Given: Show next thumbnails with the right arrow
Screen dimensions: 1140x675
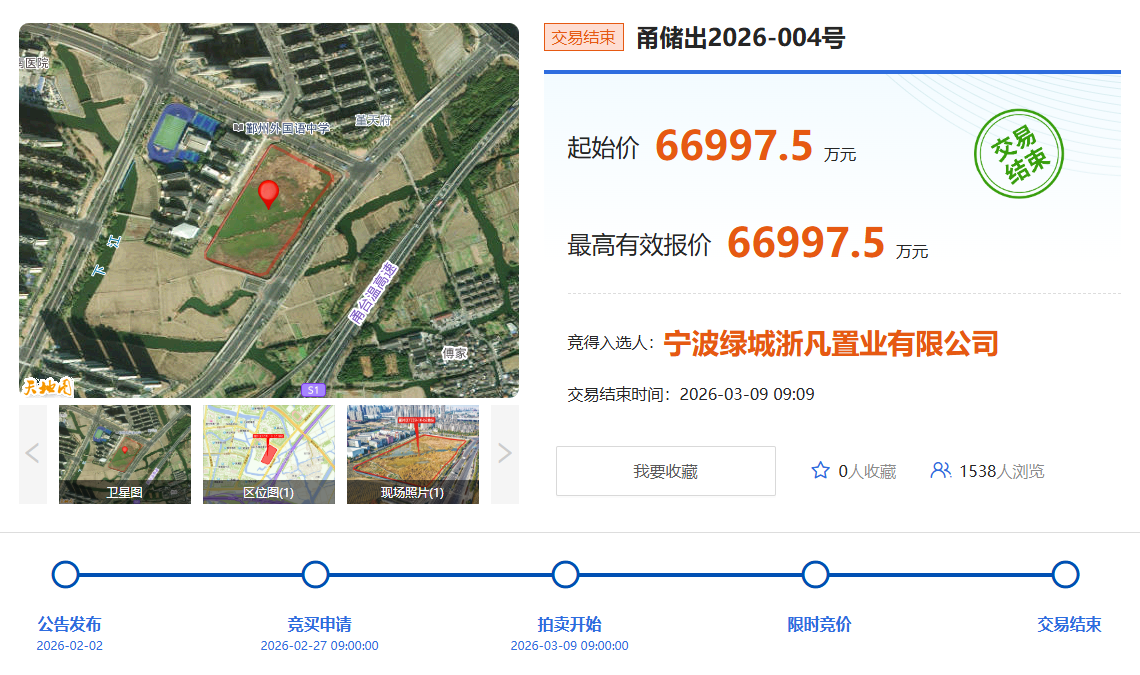Looking at the screenshot, I should [x=505, y=454].
